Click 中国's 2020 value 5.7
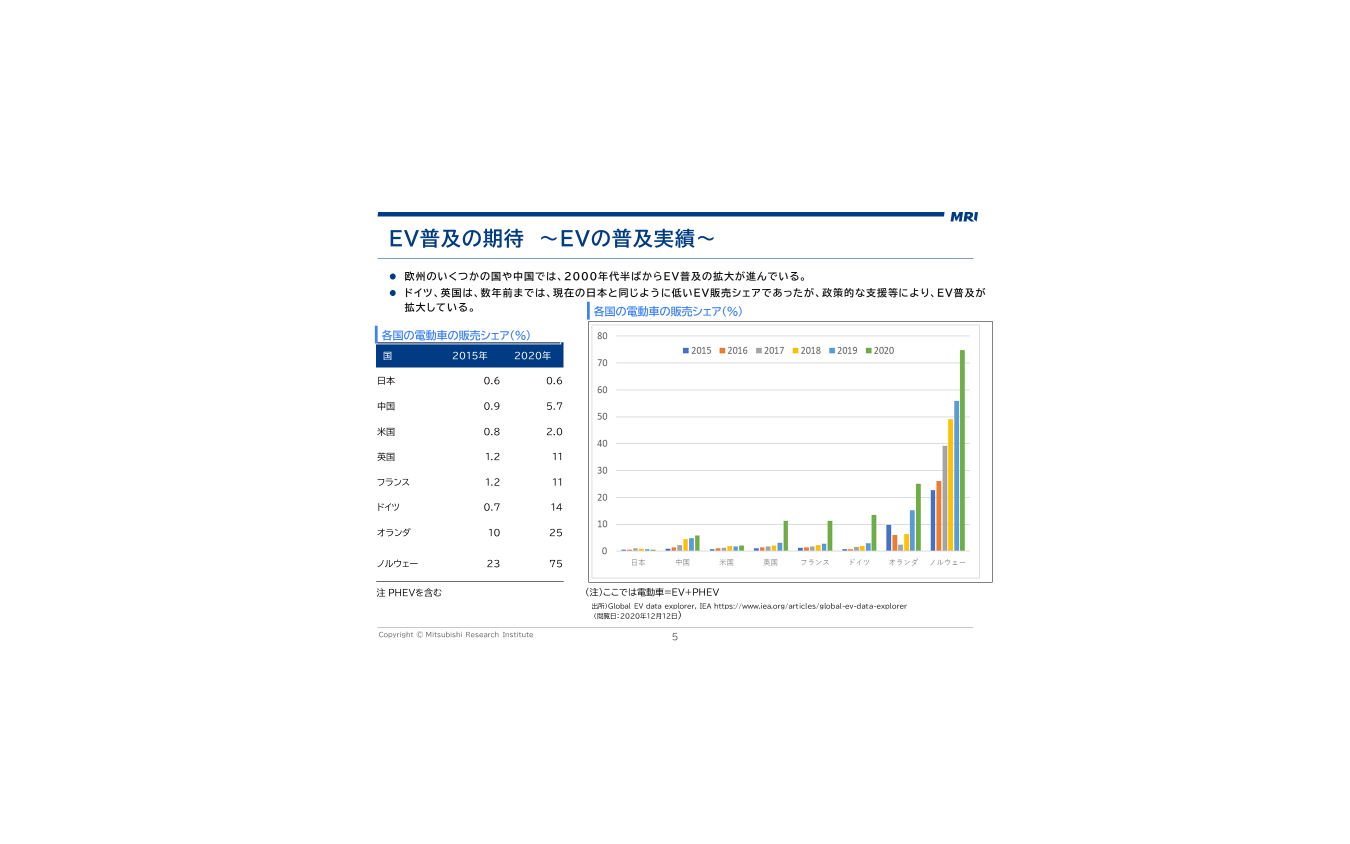The height and width of the screenshot is (844, 1350). 554,406
